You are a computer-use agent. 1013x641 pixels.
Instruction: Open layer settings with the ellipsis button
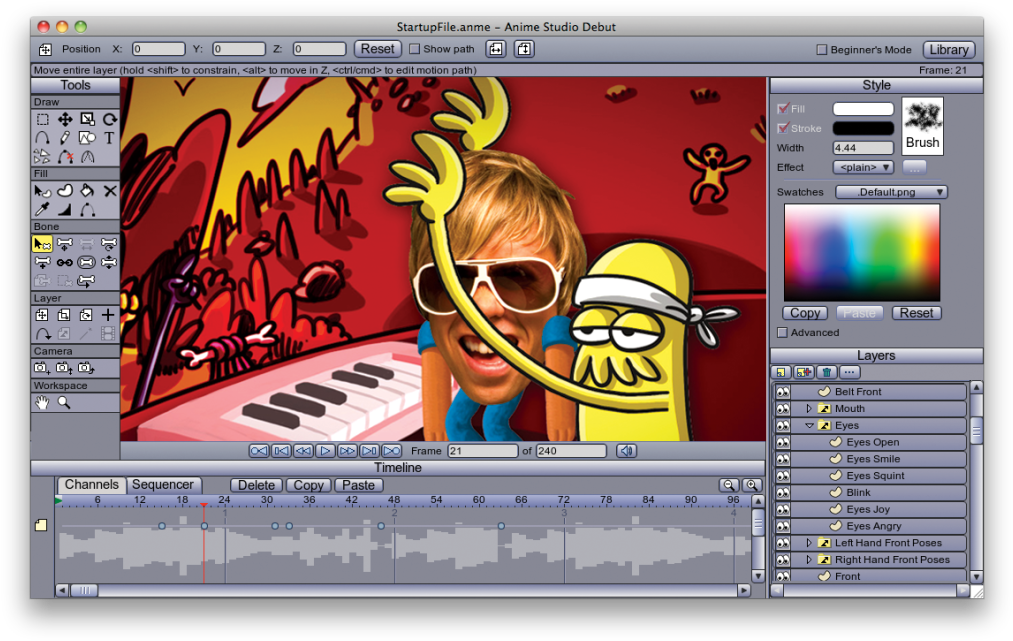tap(849, 372)
